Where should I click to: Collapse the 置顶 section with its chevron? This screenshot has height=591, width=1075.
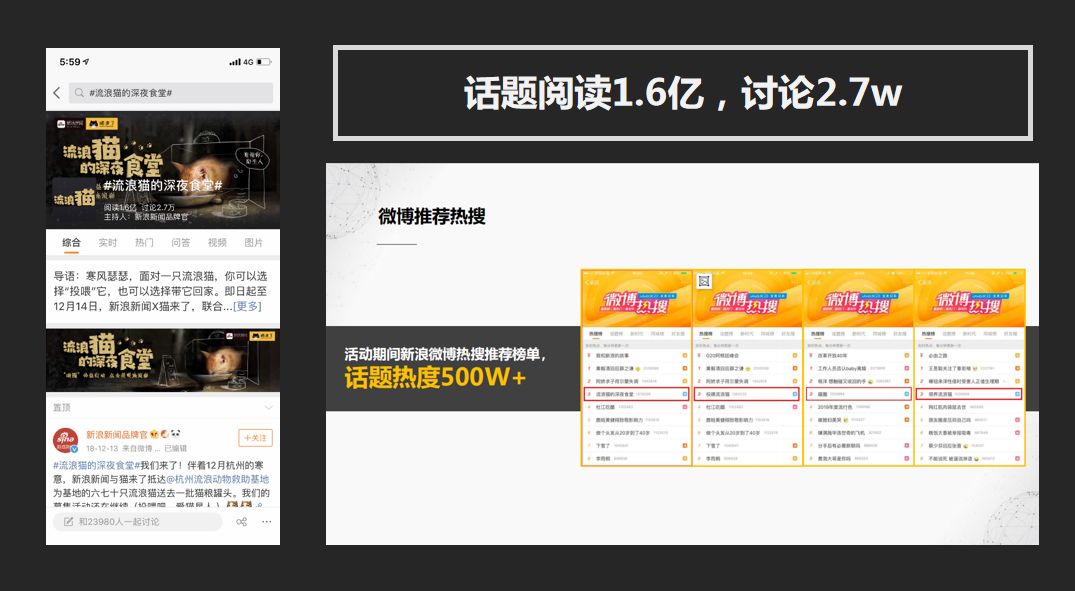pos(268,408)
